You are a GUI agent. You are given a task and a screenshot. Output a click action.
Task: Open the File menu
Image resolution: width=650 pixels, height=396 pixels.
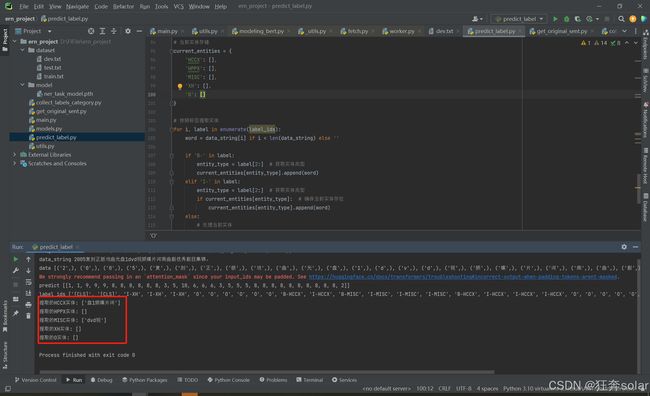click(24, 6)
